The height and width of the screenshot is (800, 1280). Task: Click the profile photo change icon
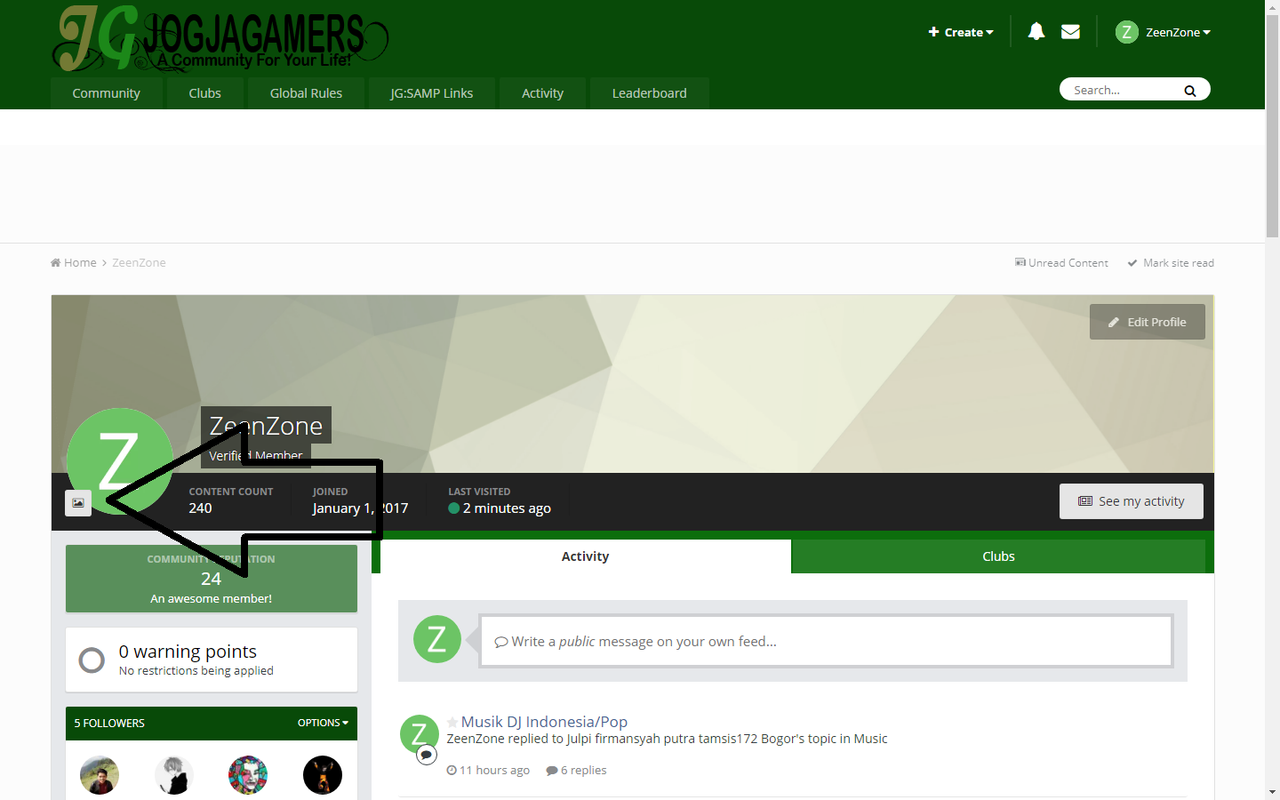click(x=78, y=503)
